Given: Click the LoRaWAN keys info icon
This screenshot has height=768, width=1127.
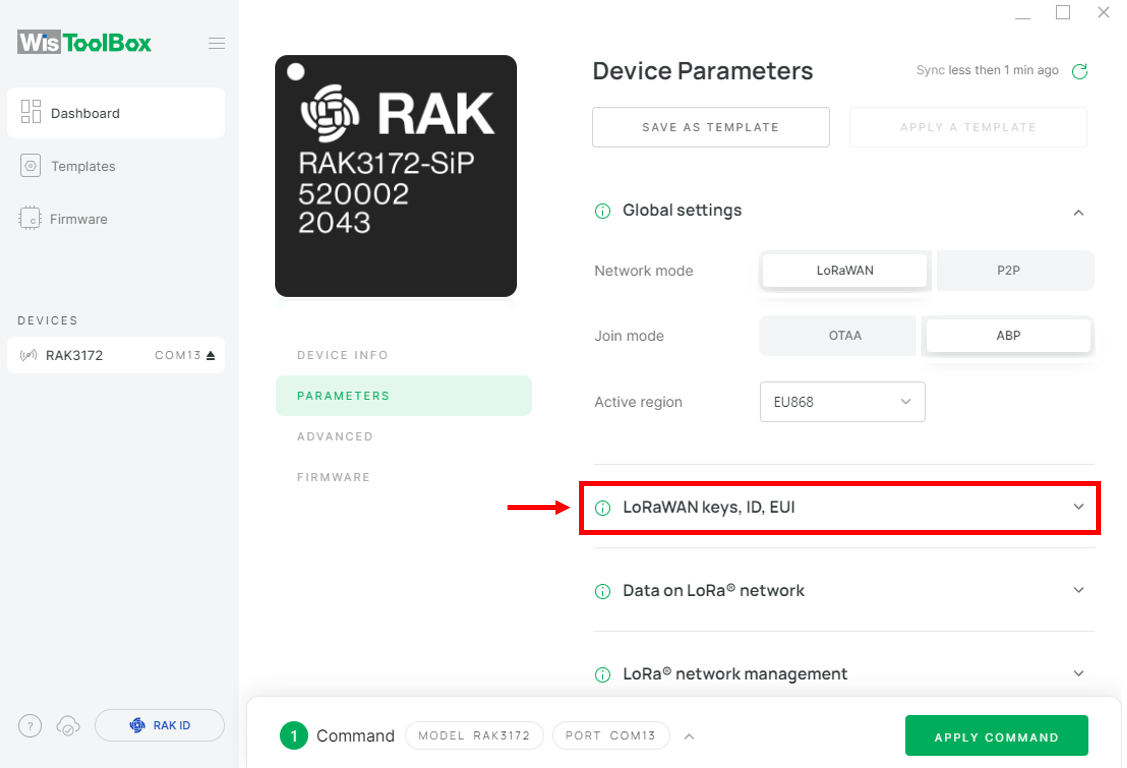Looking at the screenshot, I should click(x=602, y=508).
